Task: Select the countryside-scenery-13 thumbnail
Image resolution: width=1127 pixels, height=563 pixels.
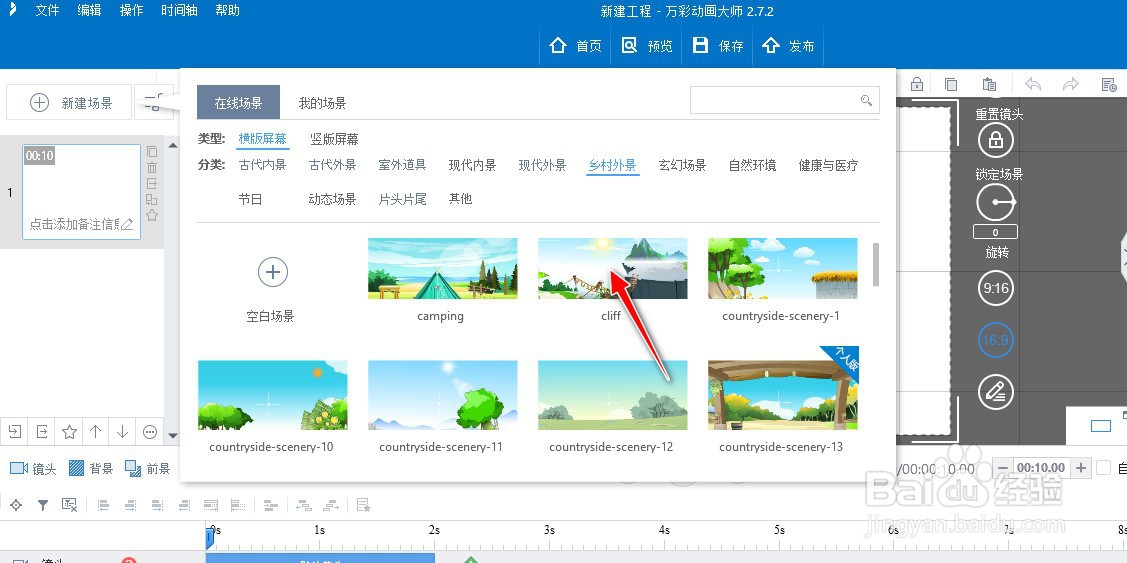Action: tap(783, 395)
